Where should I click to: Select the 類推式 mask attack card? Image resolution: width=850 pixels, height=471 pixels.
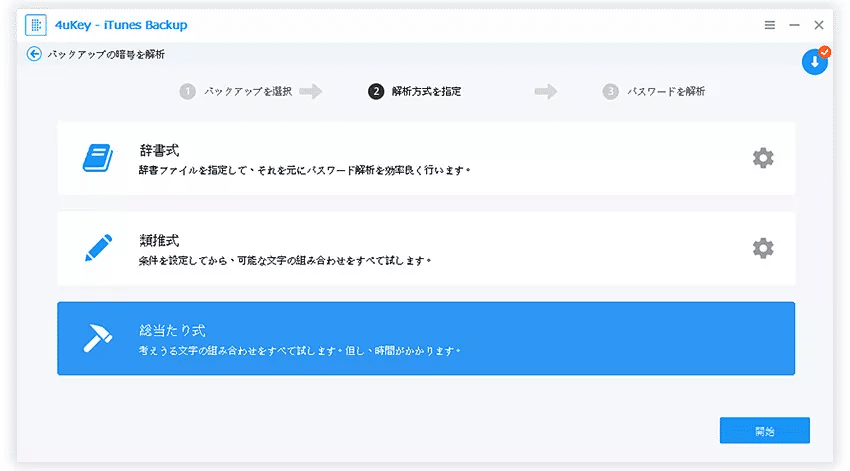point(426,248)
